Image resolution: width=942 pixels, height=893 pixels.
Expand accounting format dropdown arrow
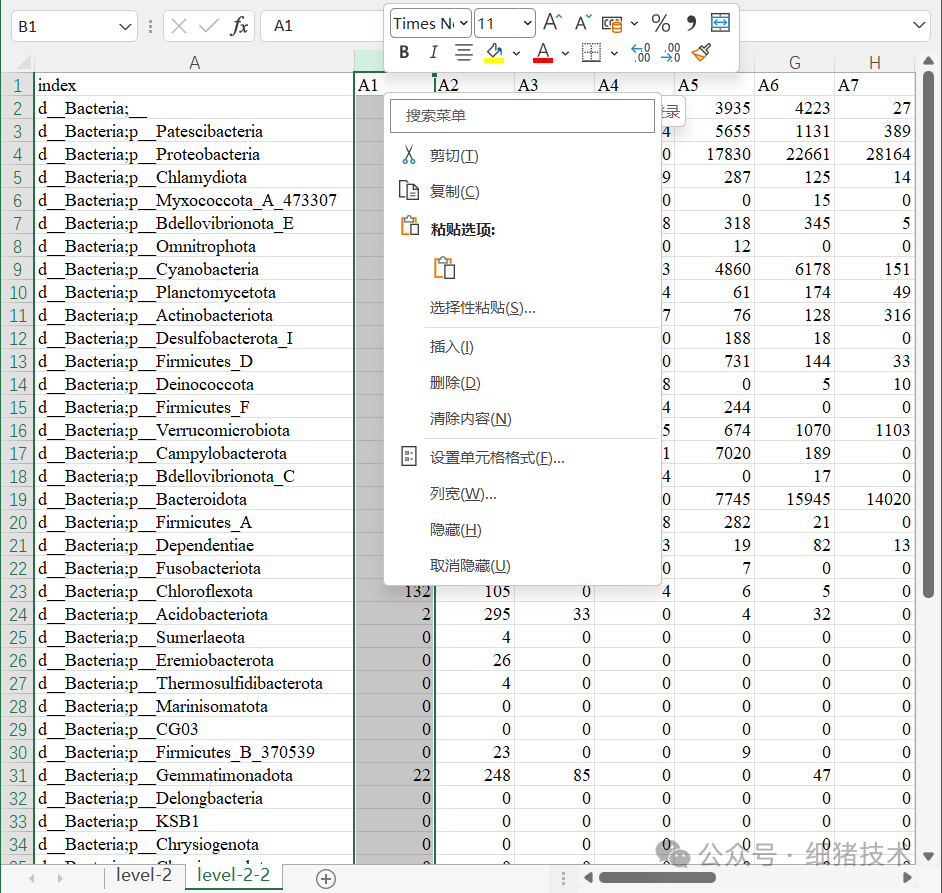coord(634,24)
